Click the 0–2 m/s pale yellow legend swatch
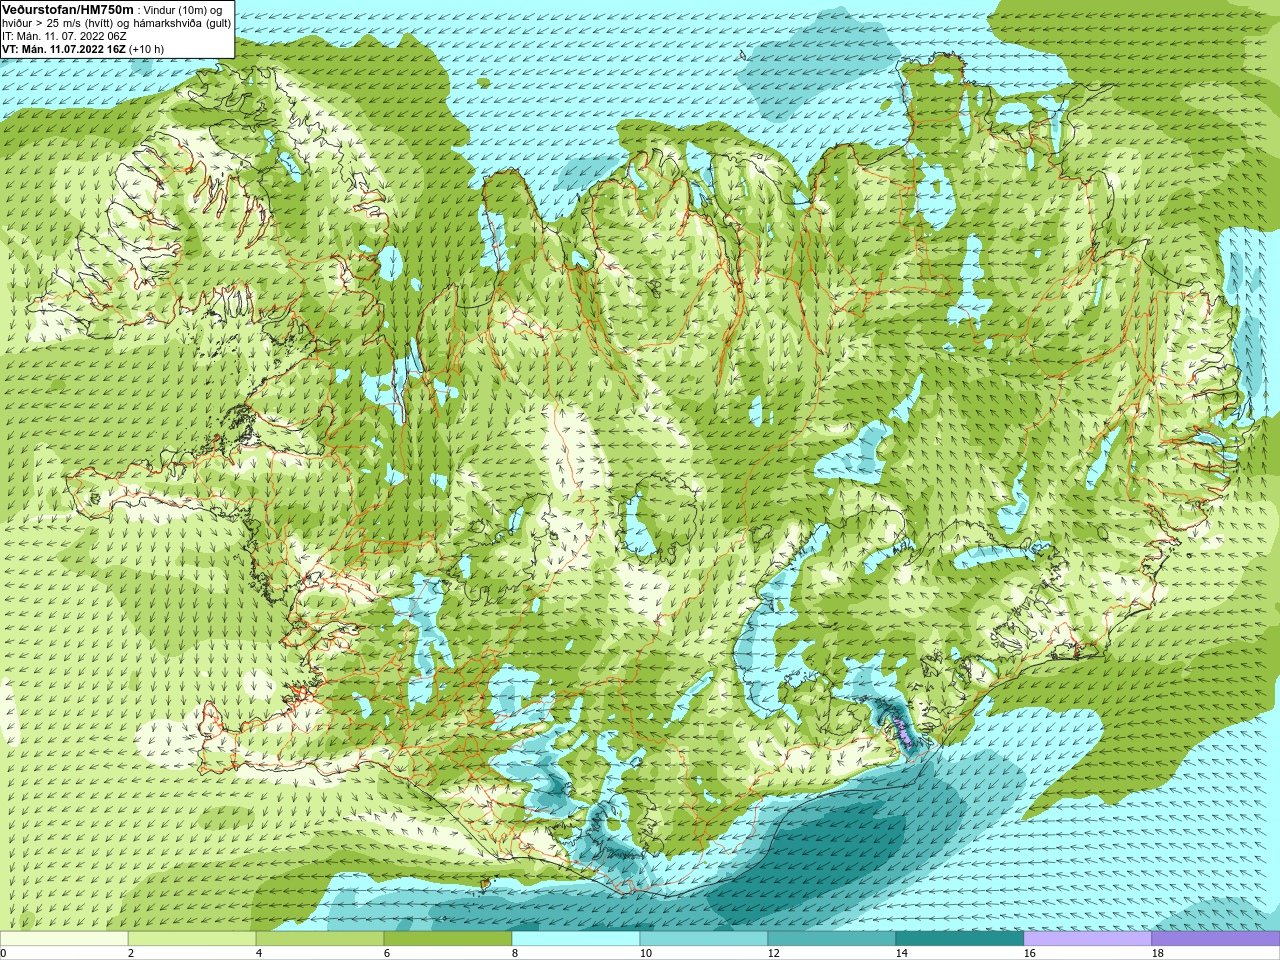 point(64,939)
